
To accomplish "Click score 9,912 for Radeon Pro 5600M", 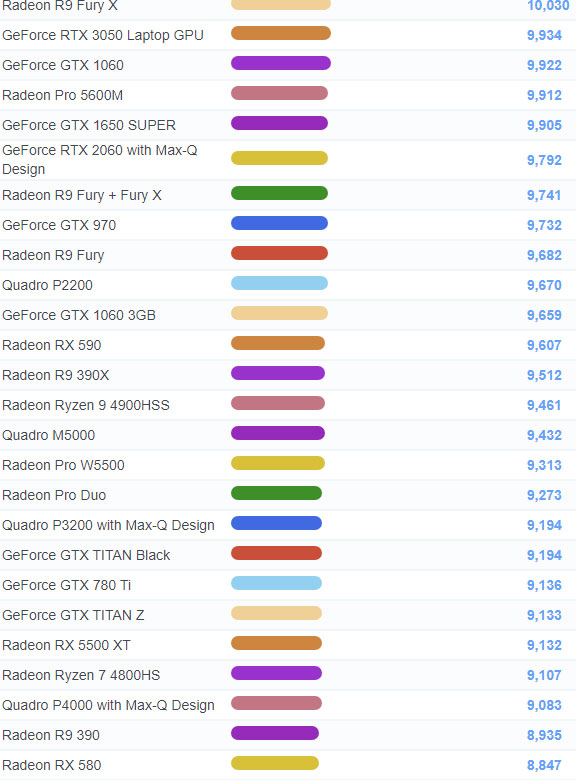I will pyautogui.click(x=544, y=95).
